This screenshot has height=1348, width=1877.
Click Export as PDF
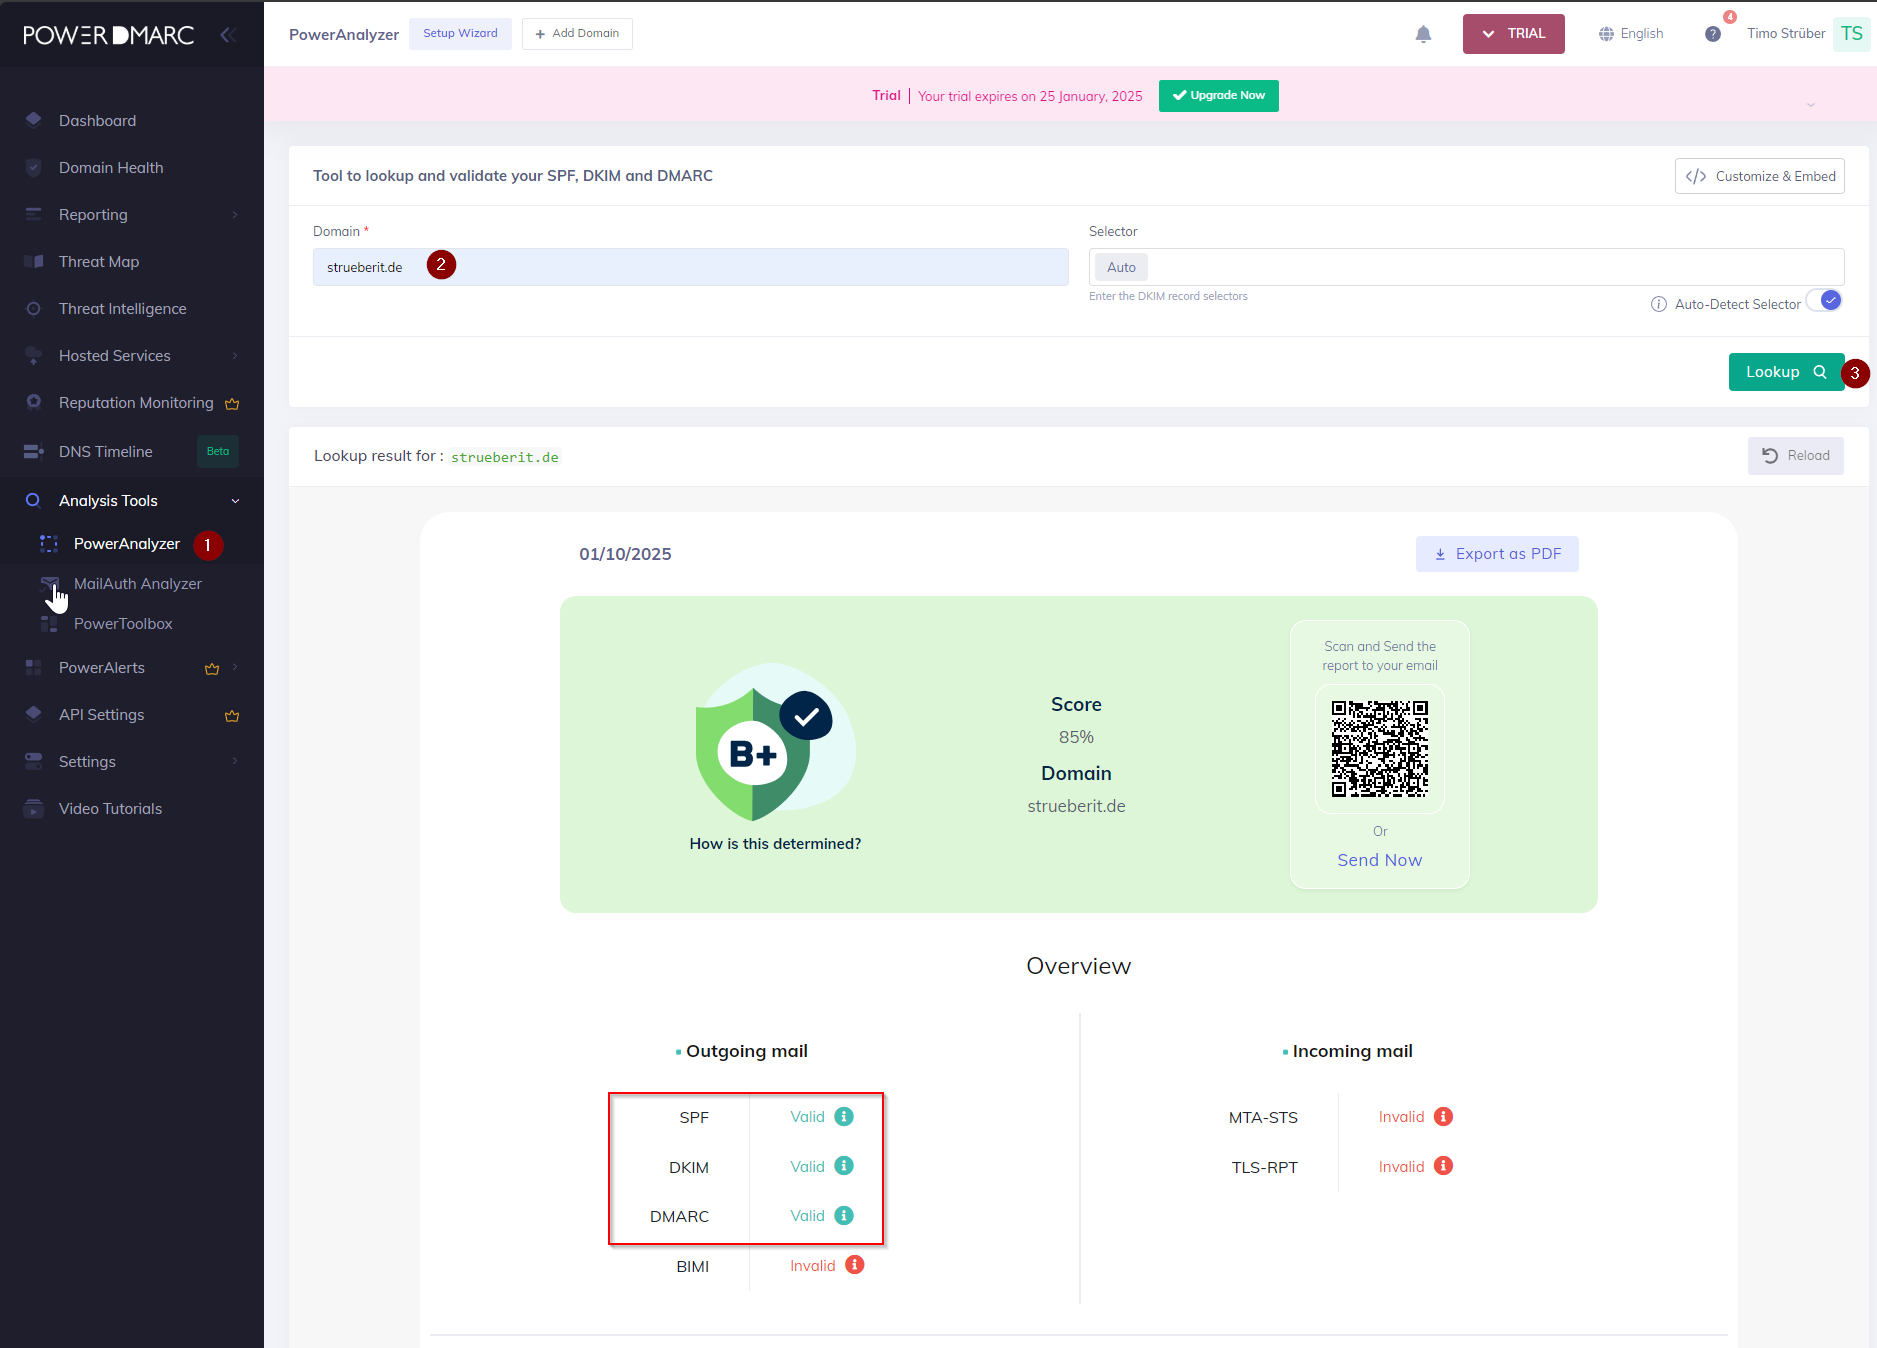tap(1497, 554)
